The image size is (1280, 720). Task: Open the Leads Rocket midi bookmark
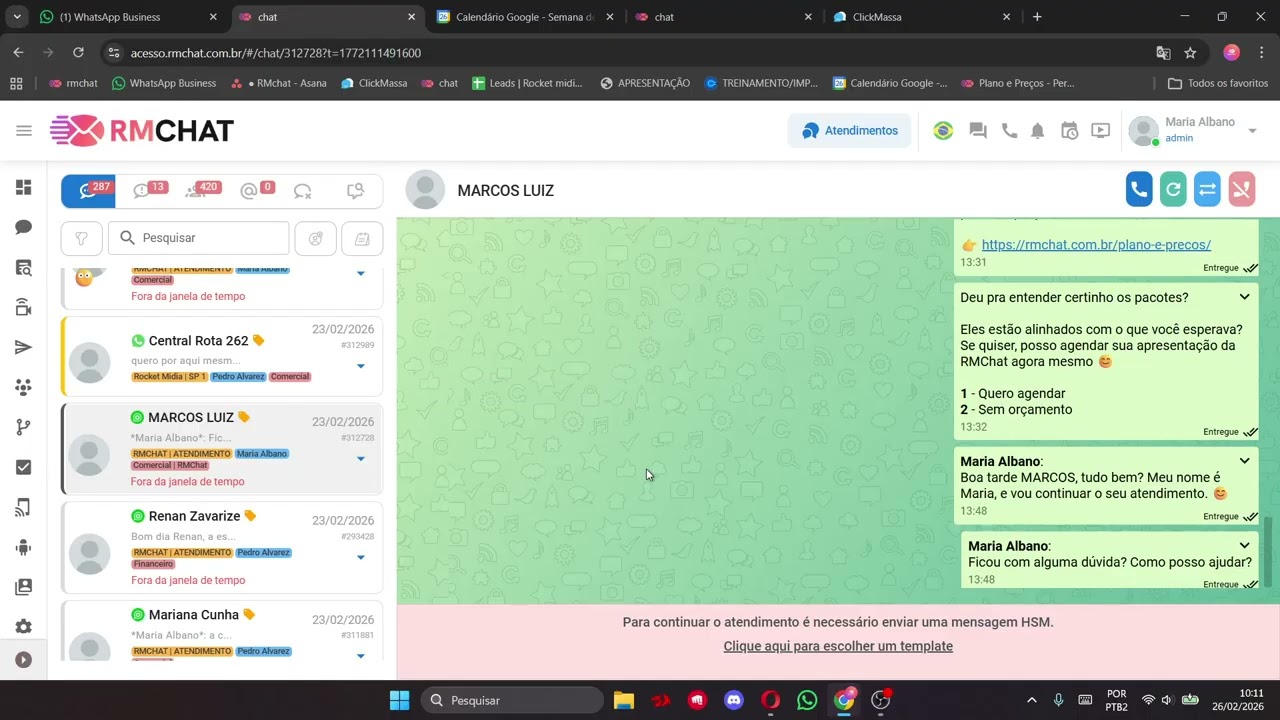527,83
